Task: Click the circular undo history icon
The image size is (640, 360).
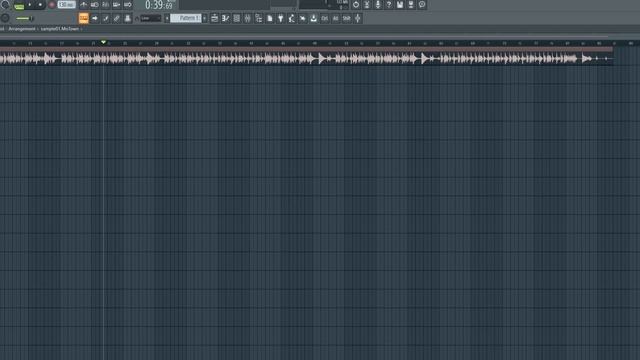Action: [356, 5]
